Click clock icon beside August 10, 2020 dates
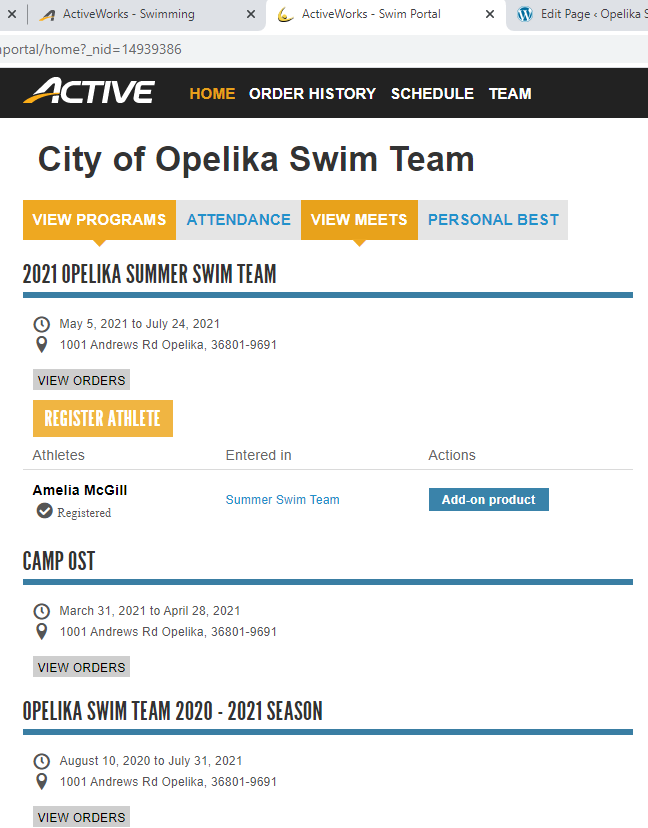 [42, 761]
